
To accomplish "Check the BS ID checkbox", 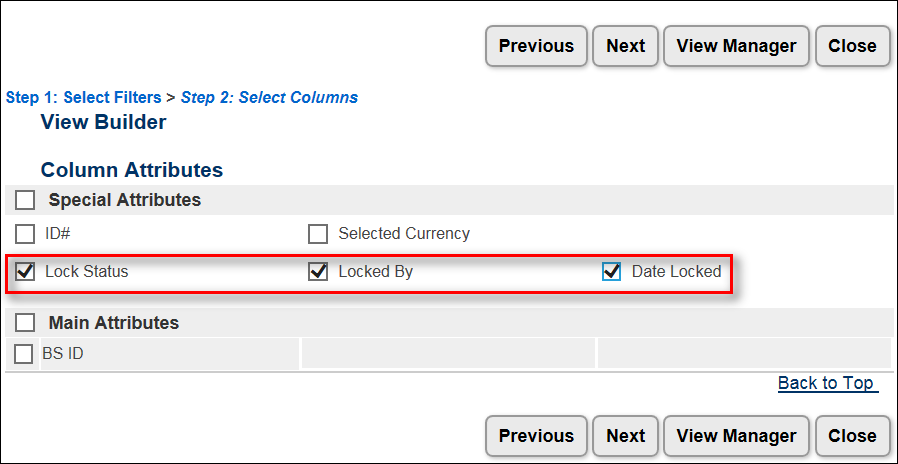I will (24, 354).
